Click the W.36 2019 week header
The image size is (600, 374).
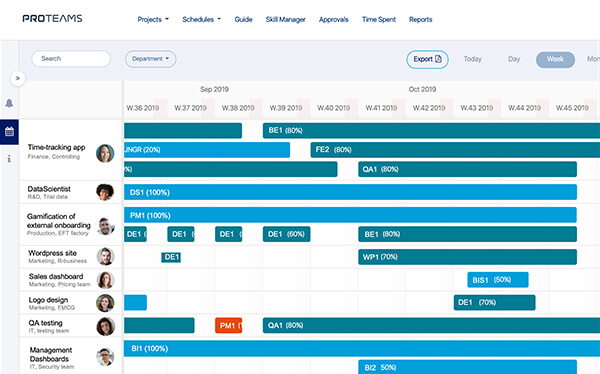(143, 108)
